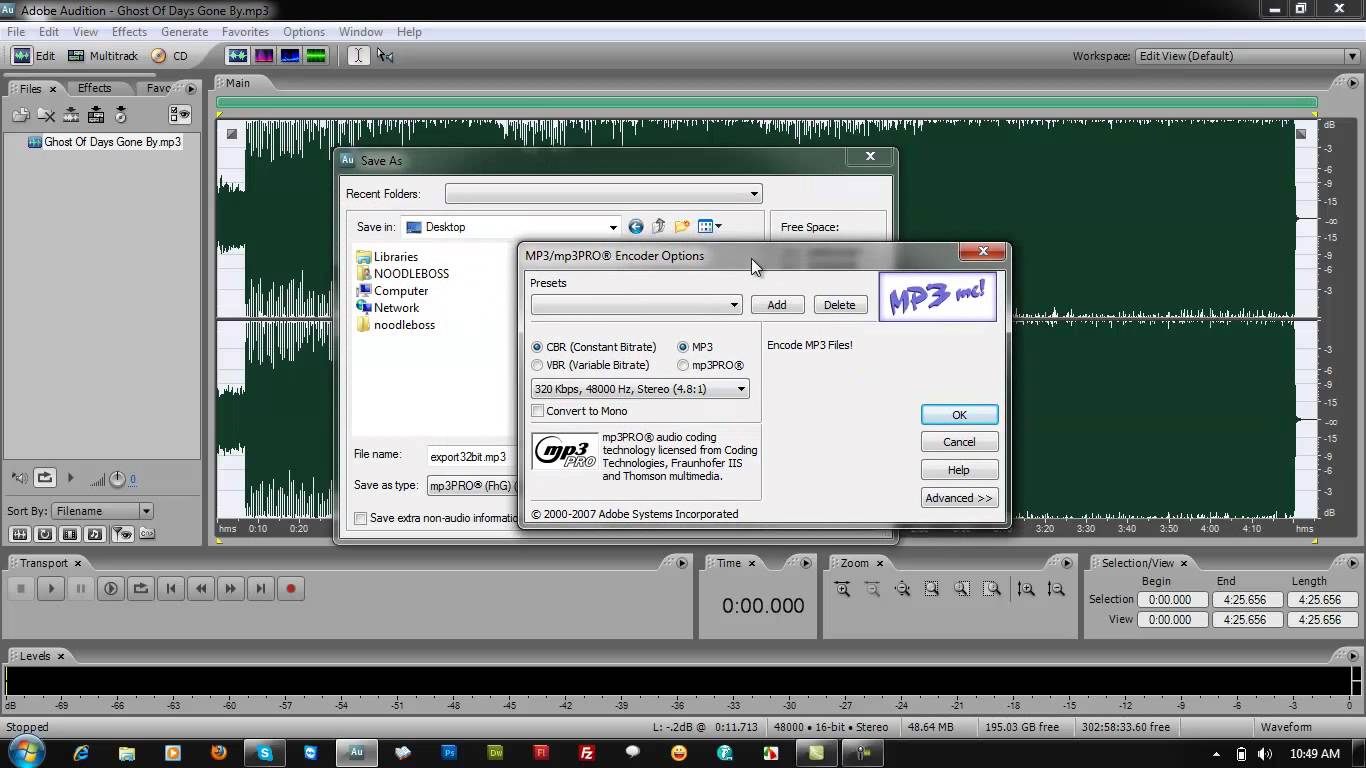
Task: Toggle Show Markers filter eye button
Action: (122, 534)
